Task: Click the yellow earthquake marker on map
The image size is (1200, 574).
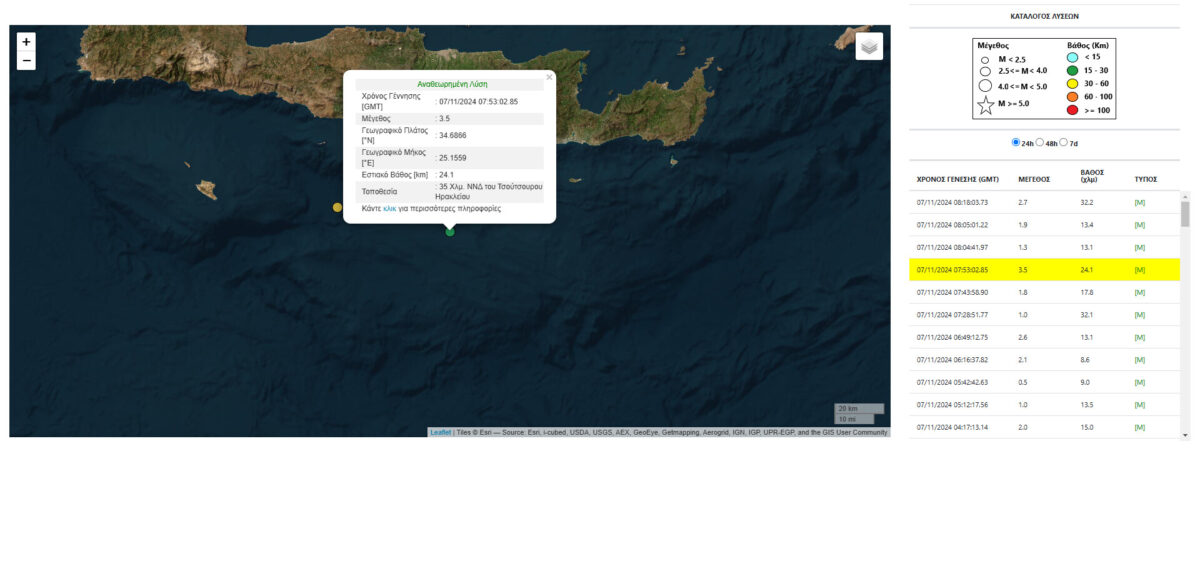Action: tap(337, 207)
